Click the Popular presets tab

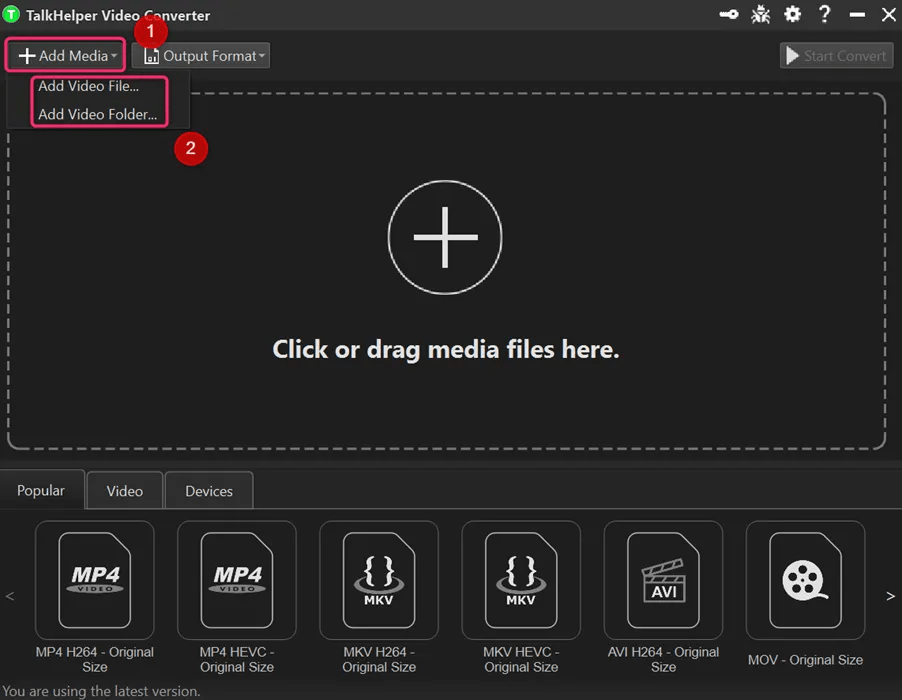[x=41, y=490]
